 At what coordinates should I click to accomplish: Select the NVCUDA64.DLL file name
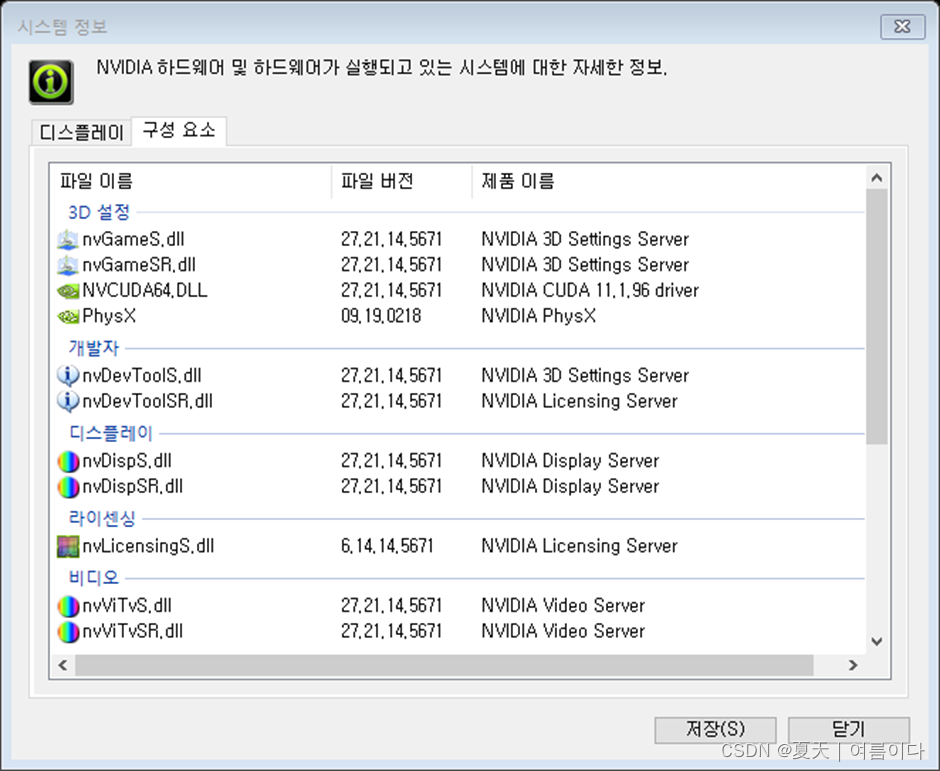tap(144, 291)
